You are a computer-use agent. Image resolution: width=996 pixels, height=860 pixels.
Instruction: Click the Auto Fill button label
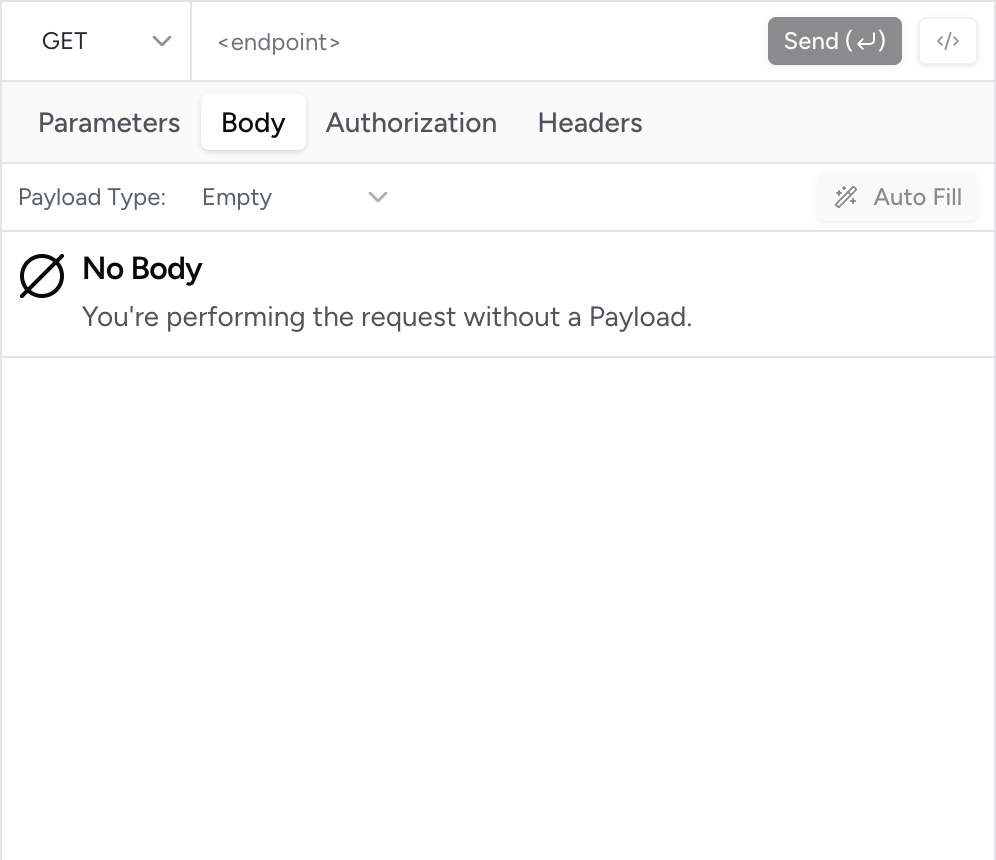pyautogui.click(x=917, y=197)
